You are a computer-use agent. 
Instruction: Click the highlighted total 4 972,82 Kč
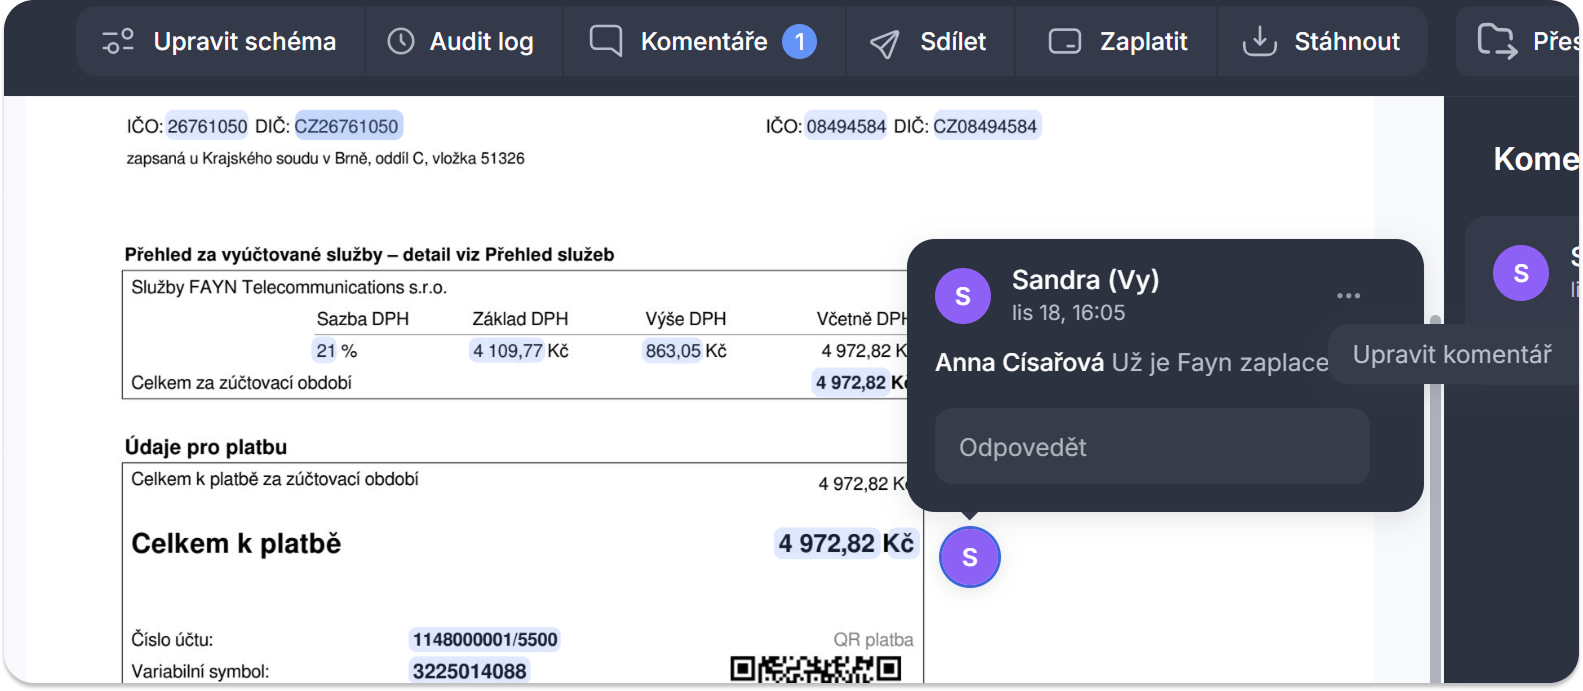click(x=846, y=544)
